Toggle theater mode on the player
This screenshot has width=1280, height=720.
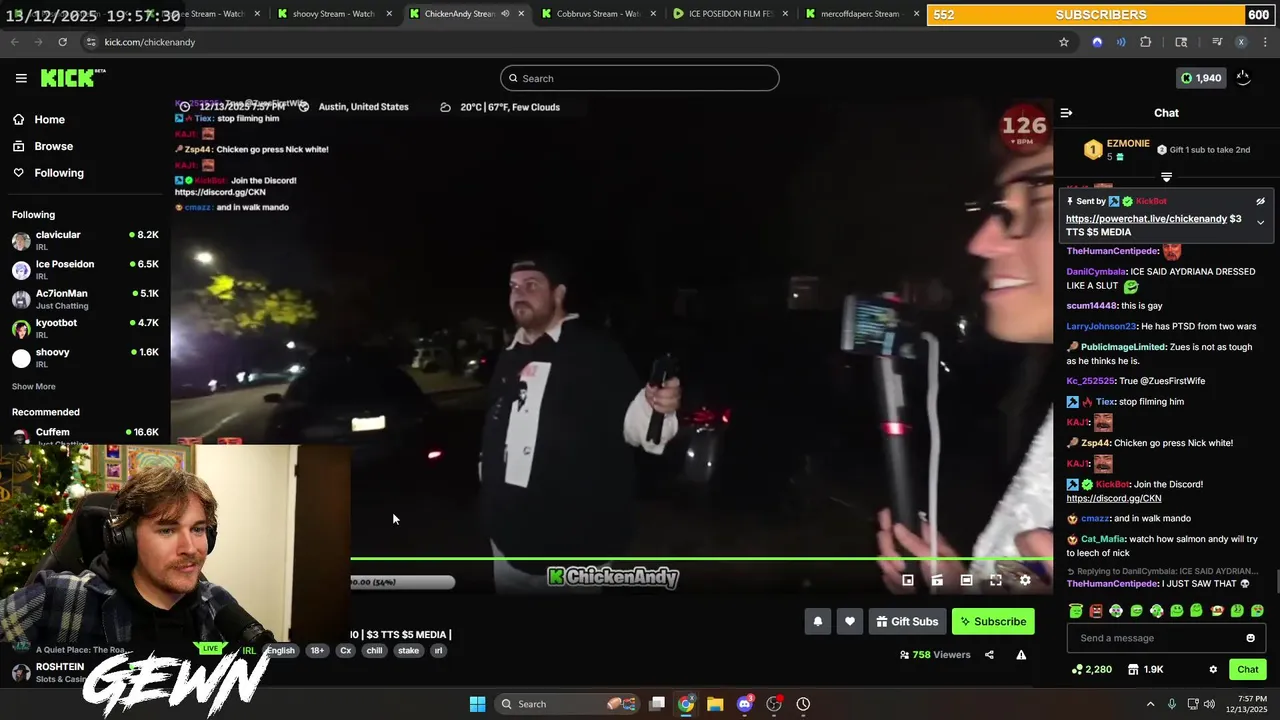[x=966, y=580]
